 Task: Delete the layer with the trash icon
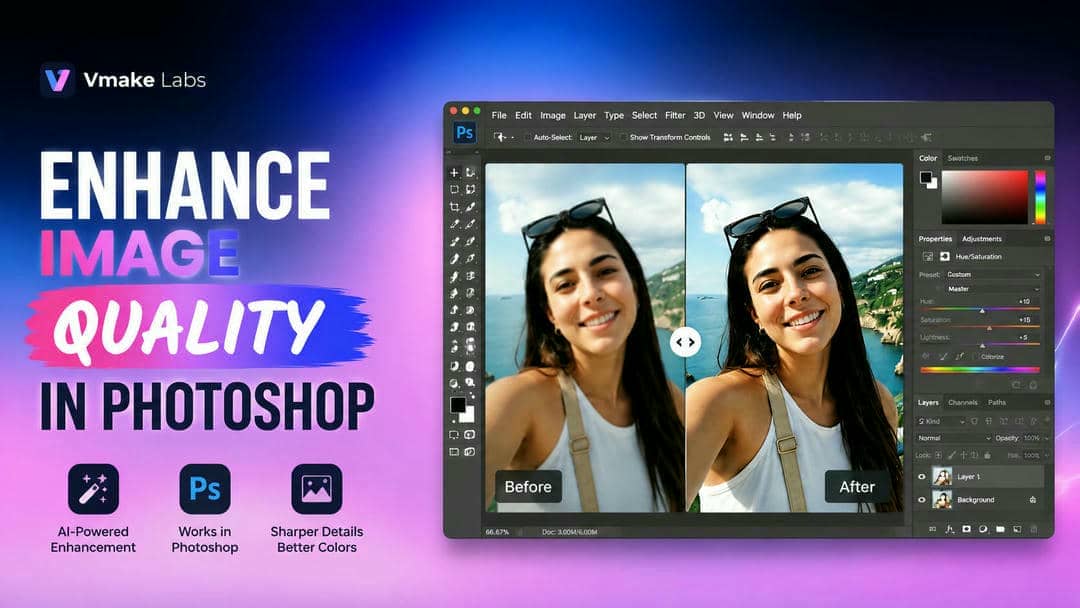pyautogui.click(x=1034, y=529)
